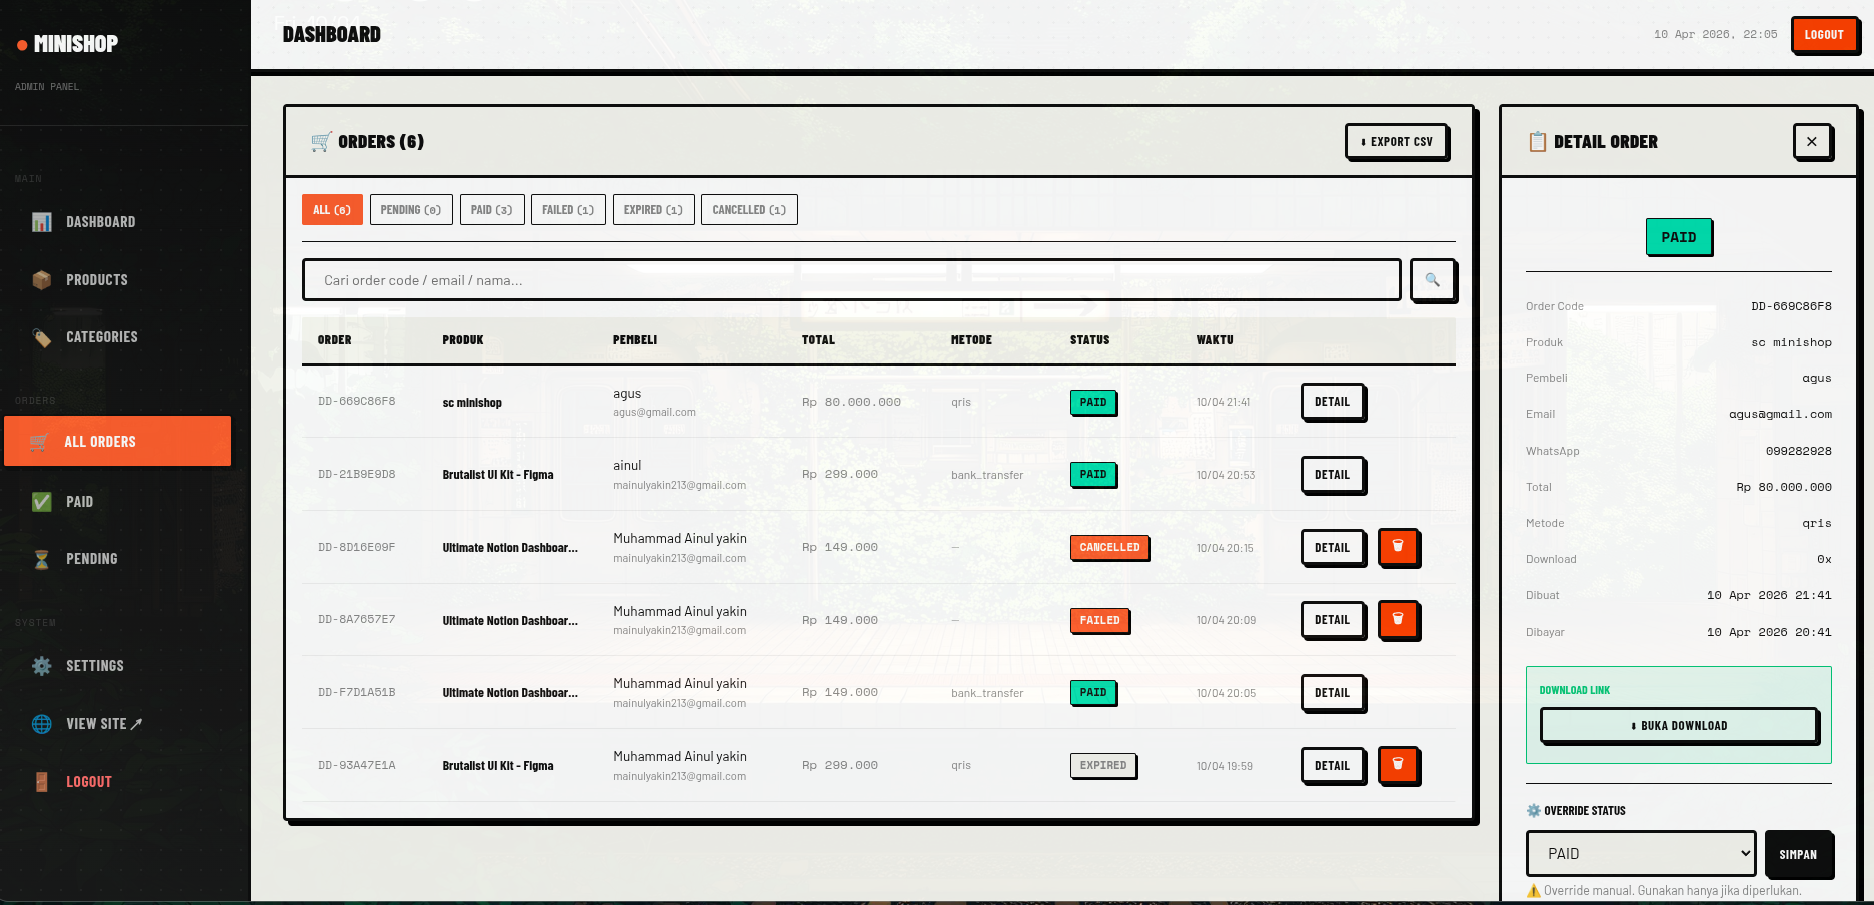
Task: Click Buka Download button
Action: (1678, 726)
